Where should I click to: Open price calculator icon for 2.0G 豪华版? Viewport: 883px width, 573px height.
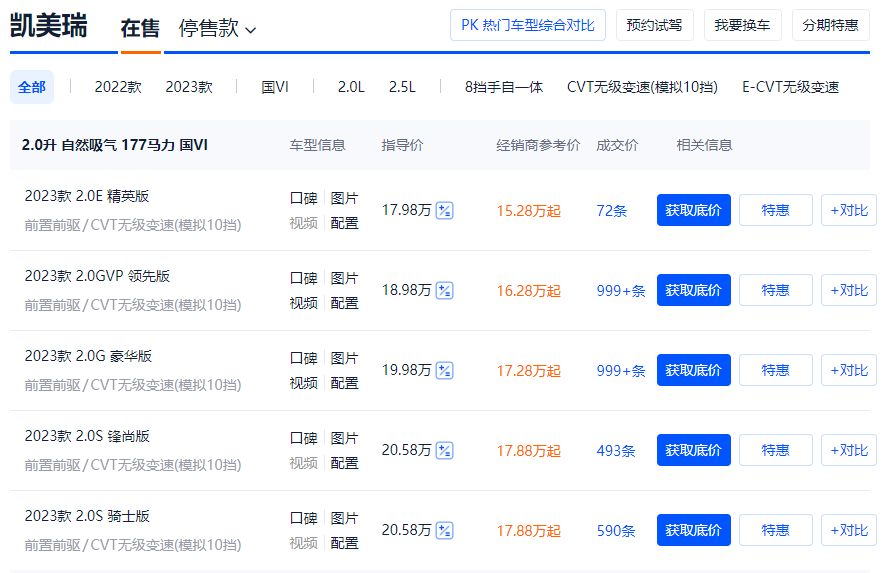pos(444,370)
